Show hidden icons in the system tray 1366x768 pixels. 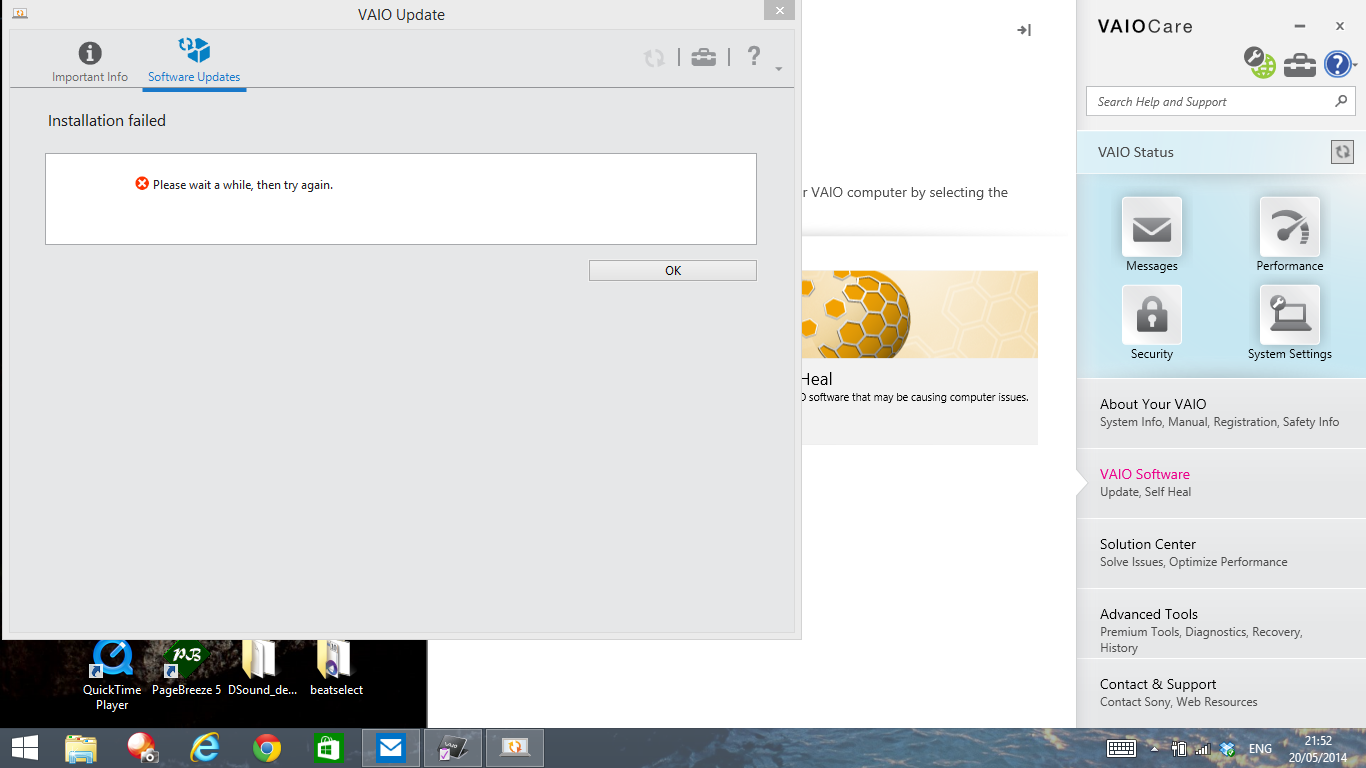[1154, 748]
